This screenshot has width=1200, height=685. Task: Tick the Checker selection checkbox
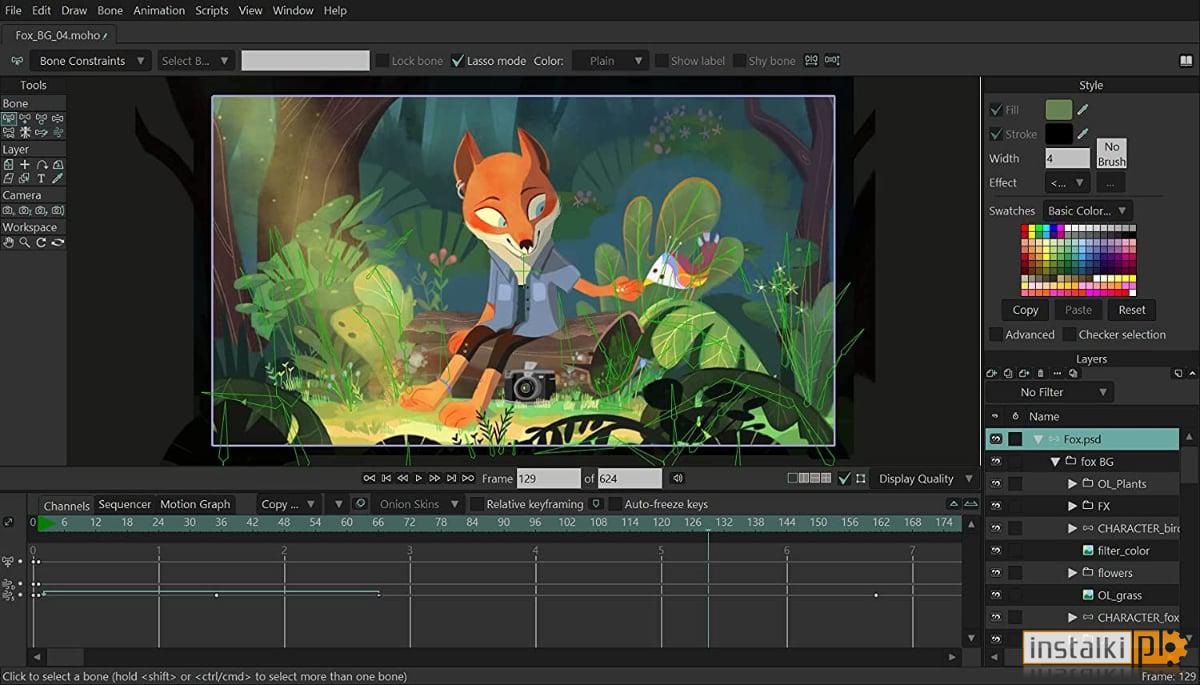click(x=1069, y=335)
